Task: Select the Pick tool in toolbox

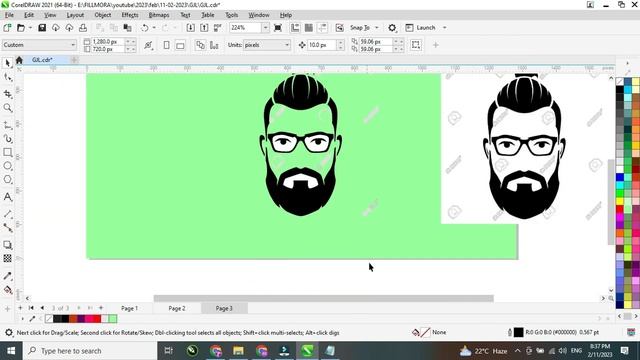Action: (x=7, y=63)
